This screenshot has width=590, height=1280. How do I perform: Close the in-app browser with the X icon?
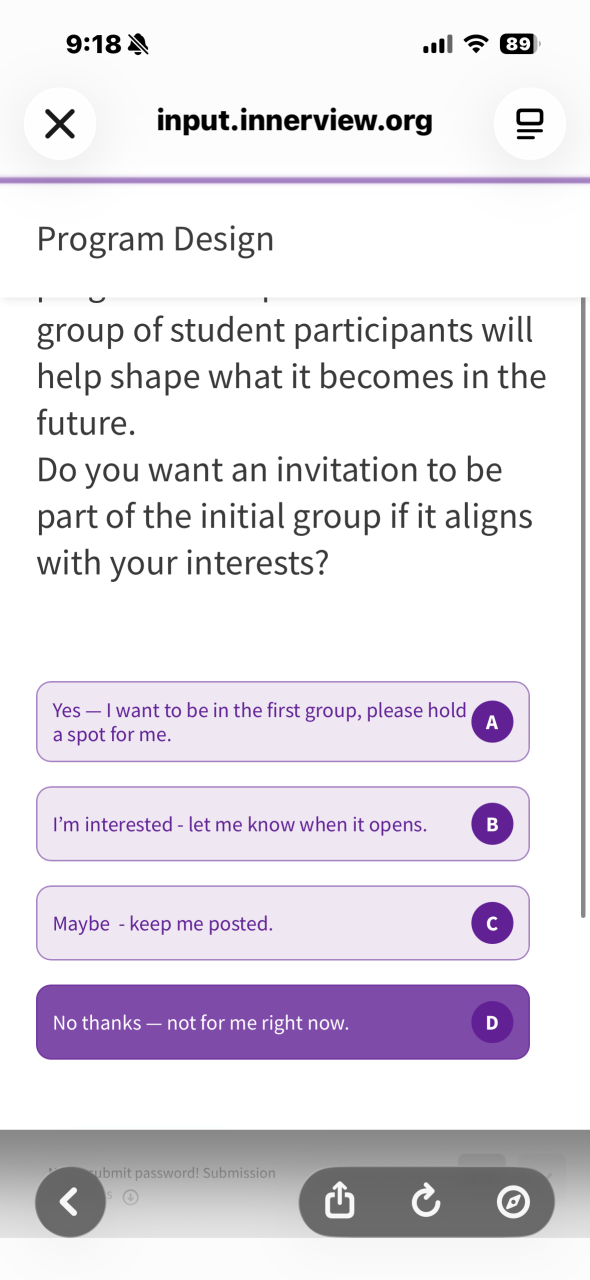[60, 124]
